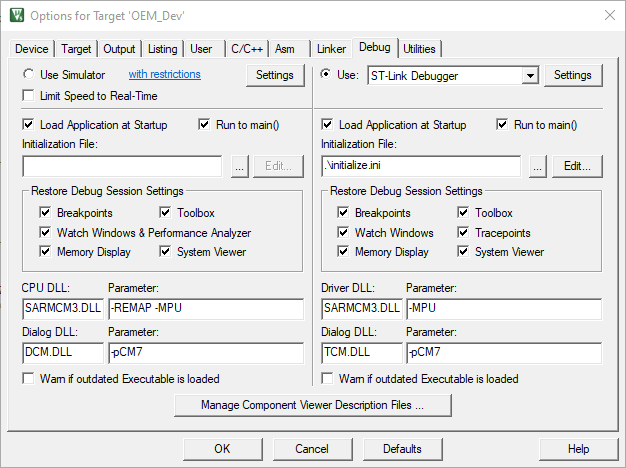Confirm with the OK button
The width and height of the screenshot is (626, 468).
click(x=222, y=449)
